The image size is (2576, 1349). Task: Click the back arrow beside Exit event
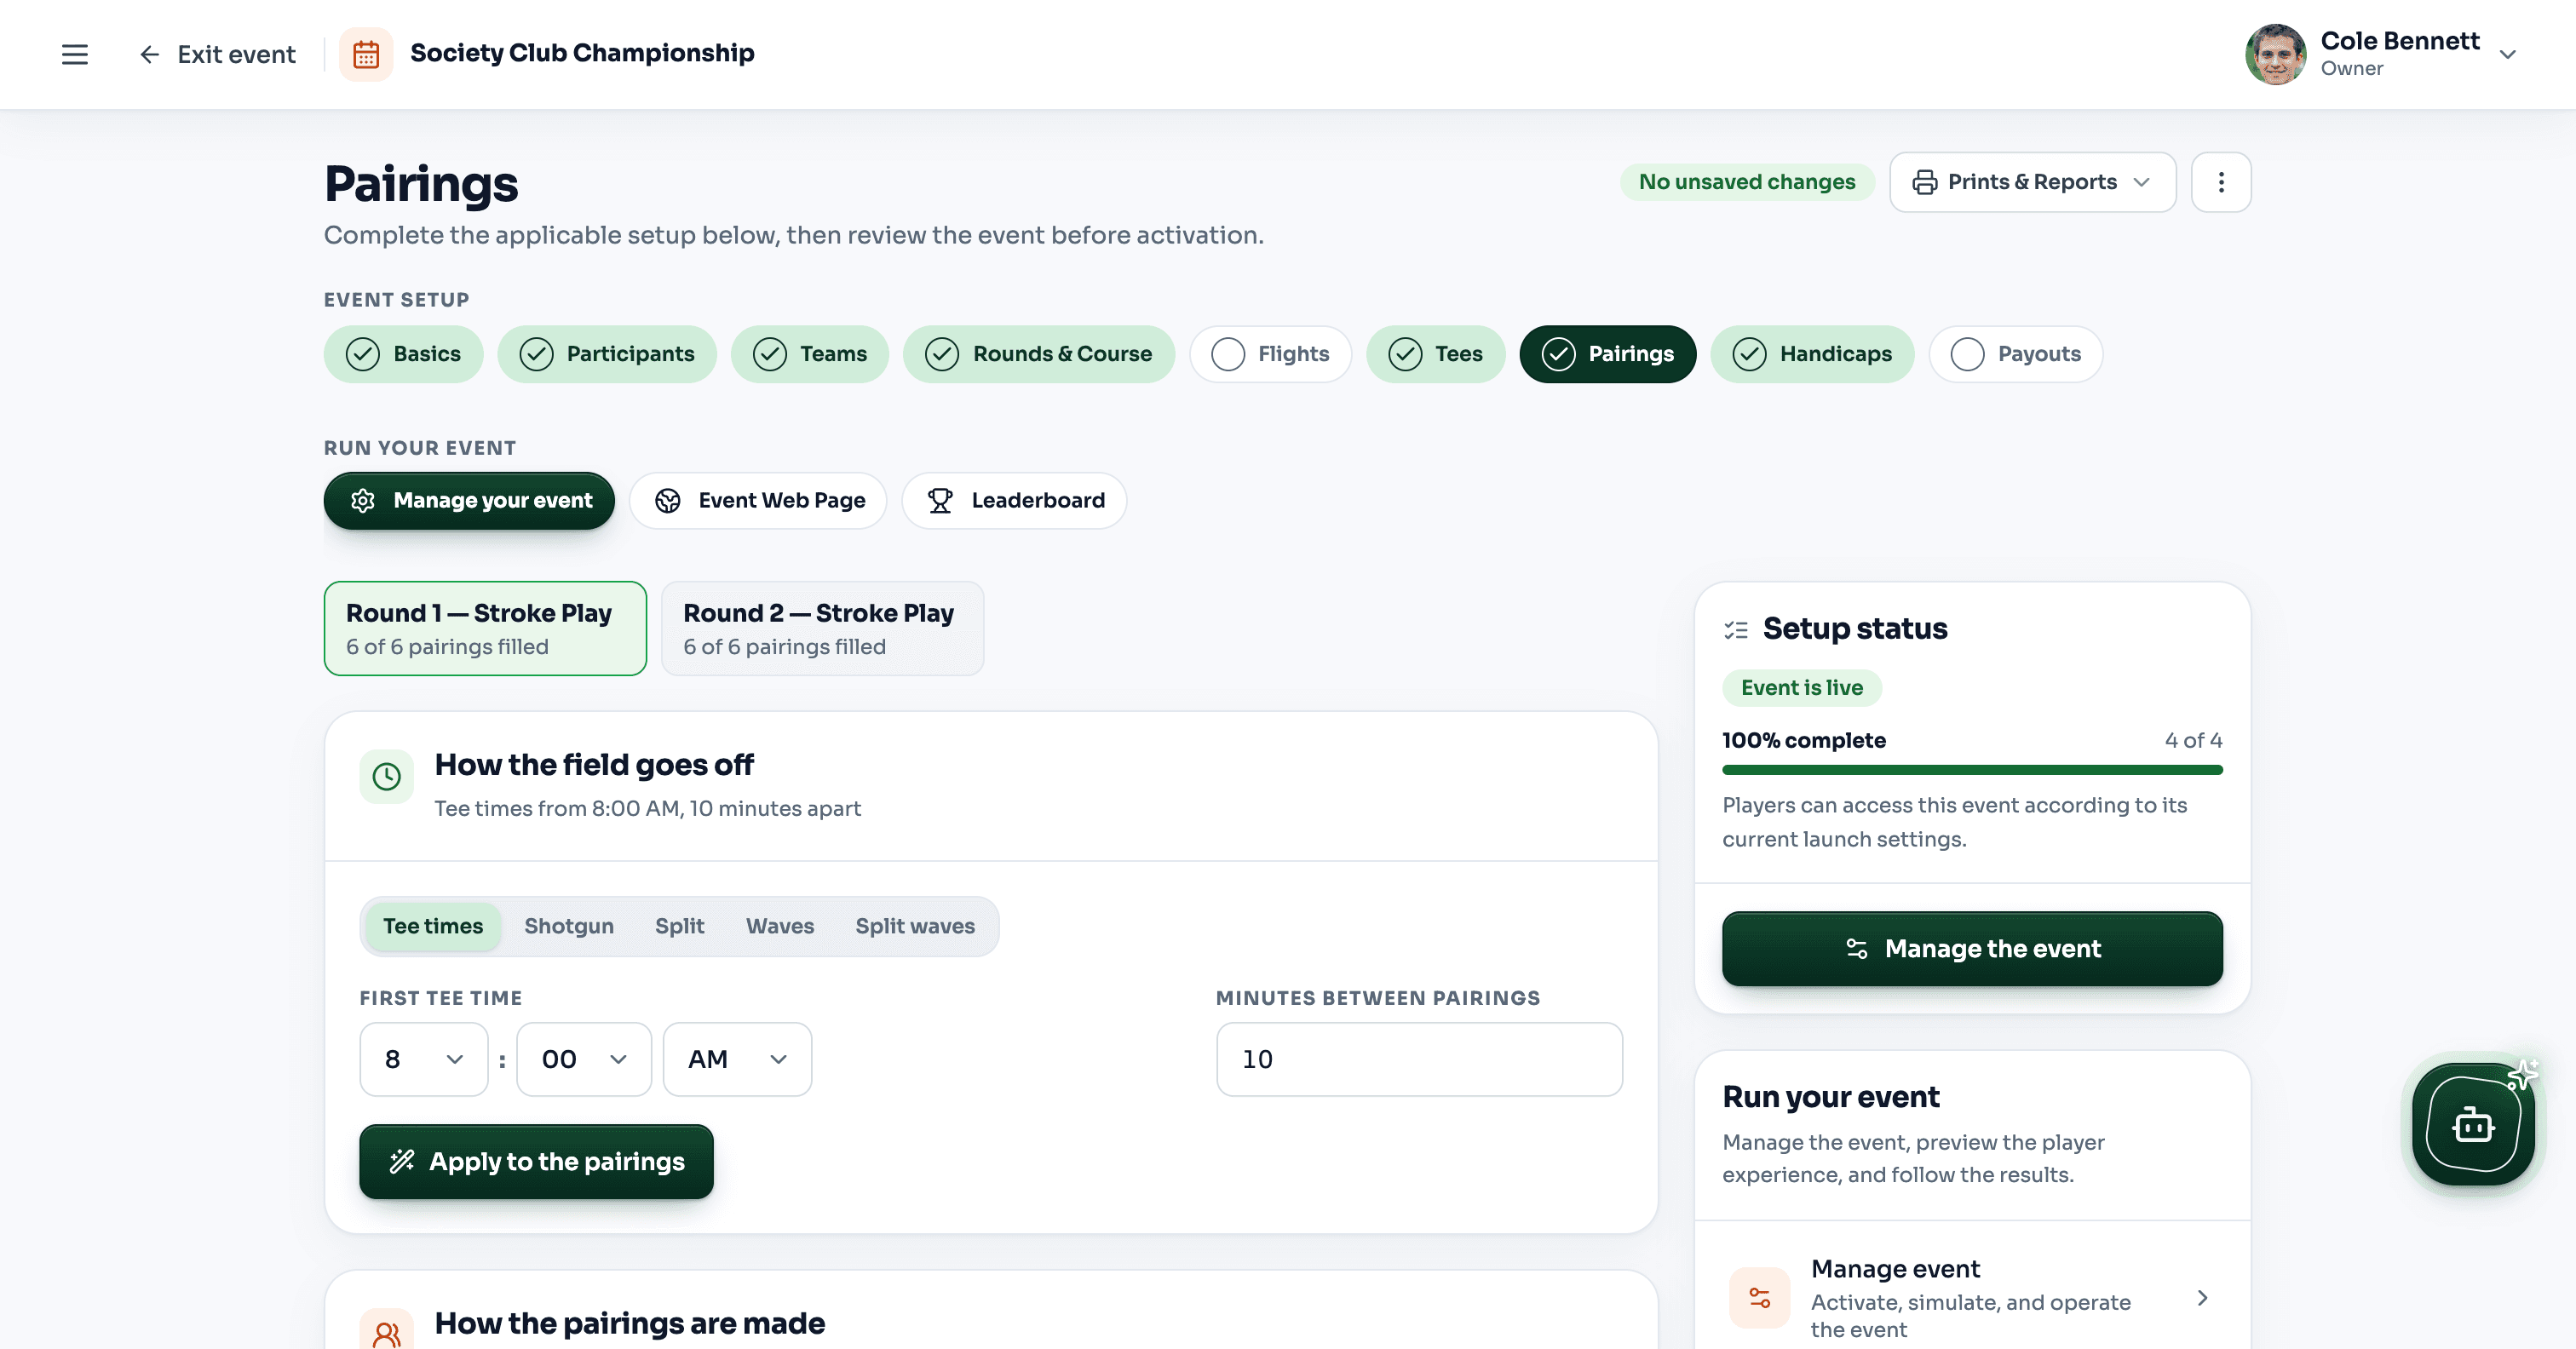pos(149,54)
